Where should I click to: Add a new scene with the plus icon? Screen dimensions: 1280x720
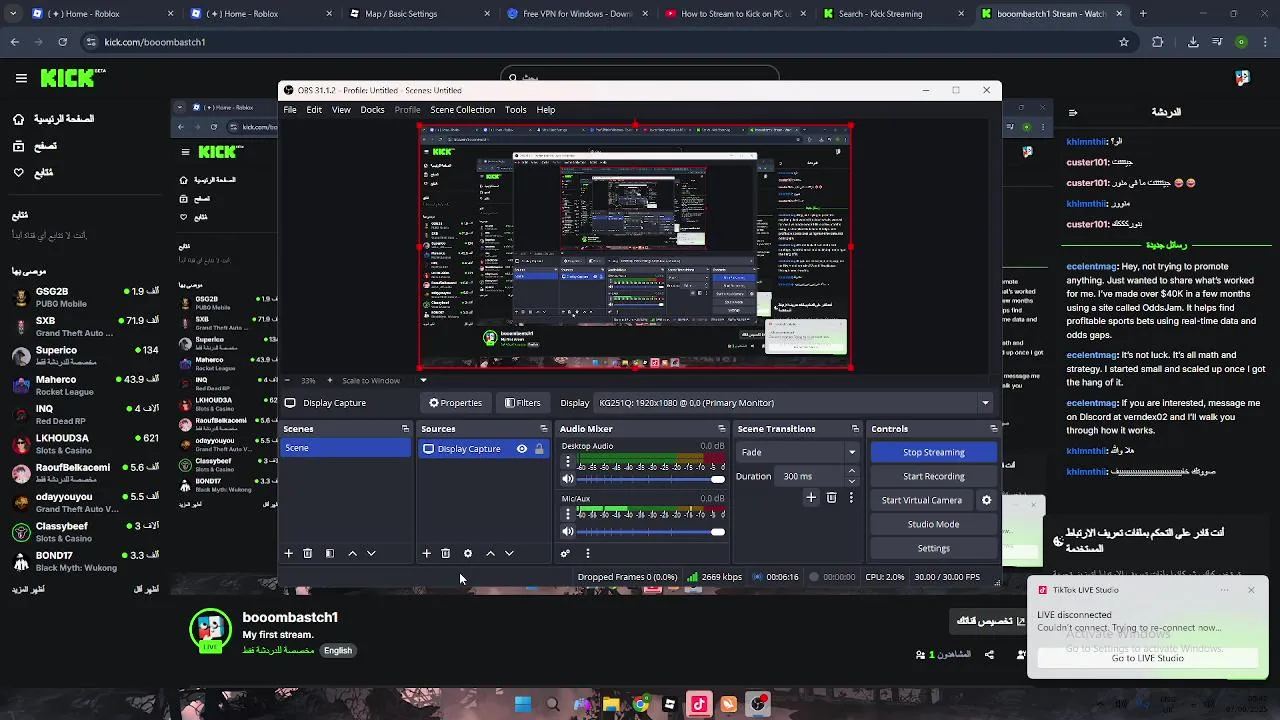pos(288,553)
